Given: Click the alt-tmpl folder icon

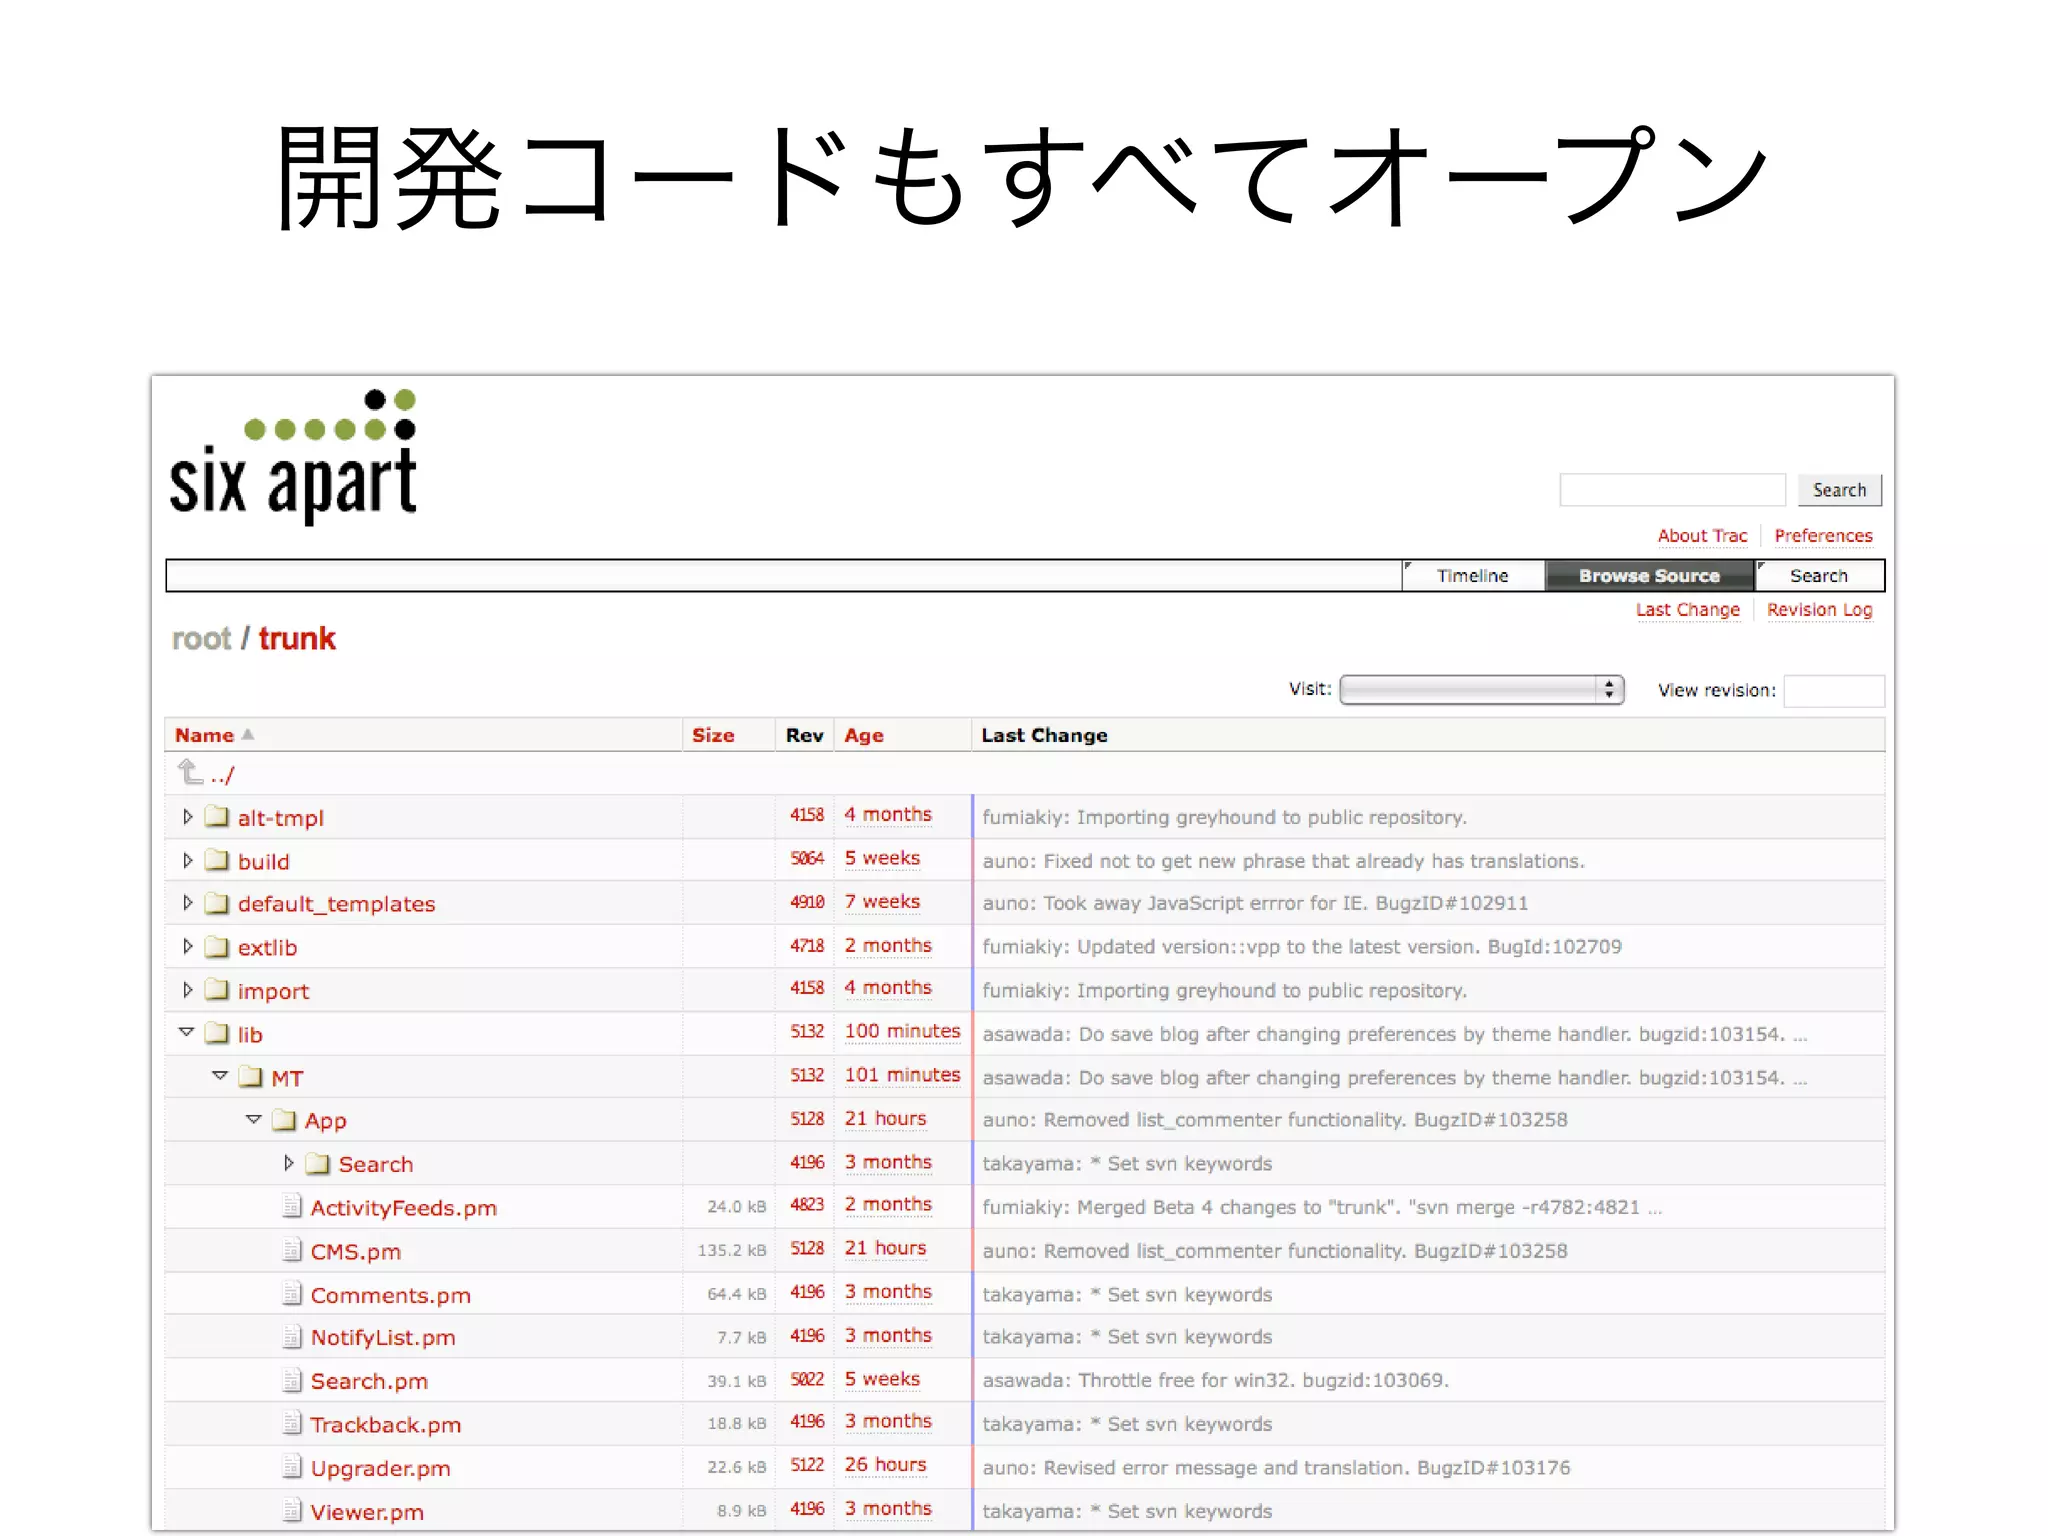Looking at the screenshot, I should pos(217,817).
